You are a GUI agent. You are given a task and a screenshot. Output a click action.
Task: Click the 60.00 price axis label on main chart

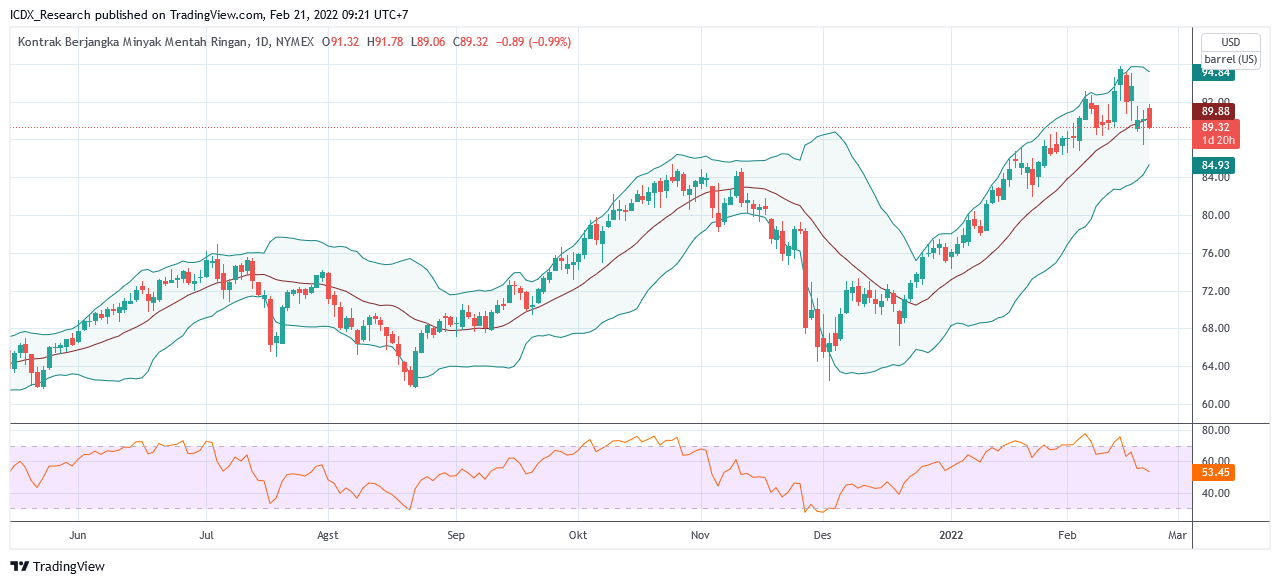(1215, 404)
